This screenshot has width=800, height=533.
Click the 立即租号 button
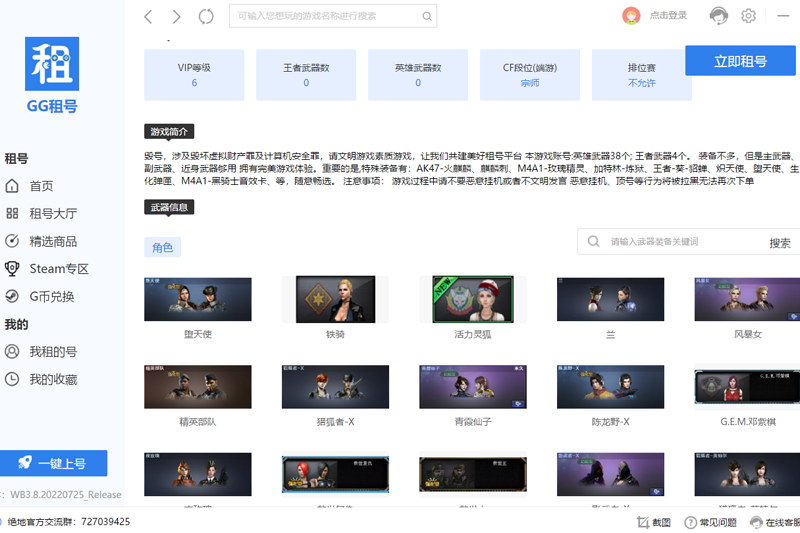[x=740, y=61]
